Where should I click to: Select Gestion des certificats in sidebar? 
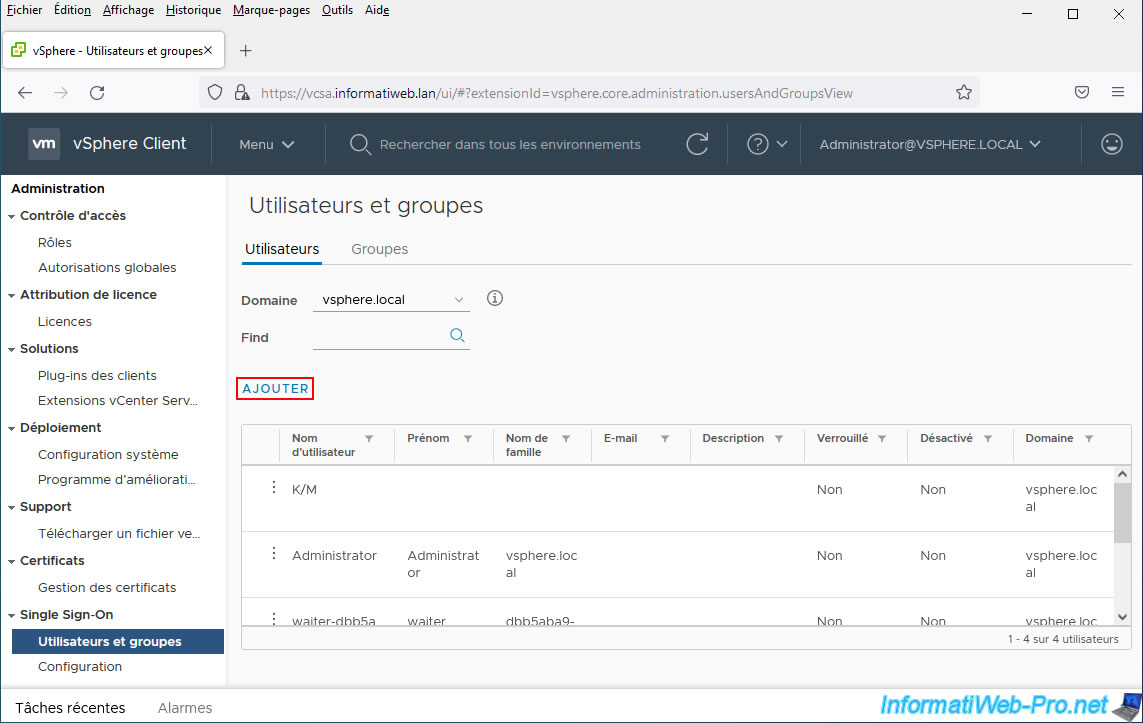coord(107,587)
